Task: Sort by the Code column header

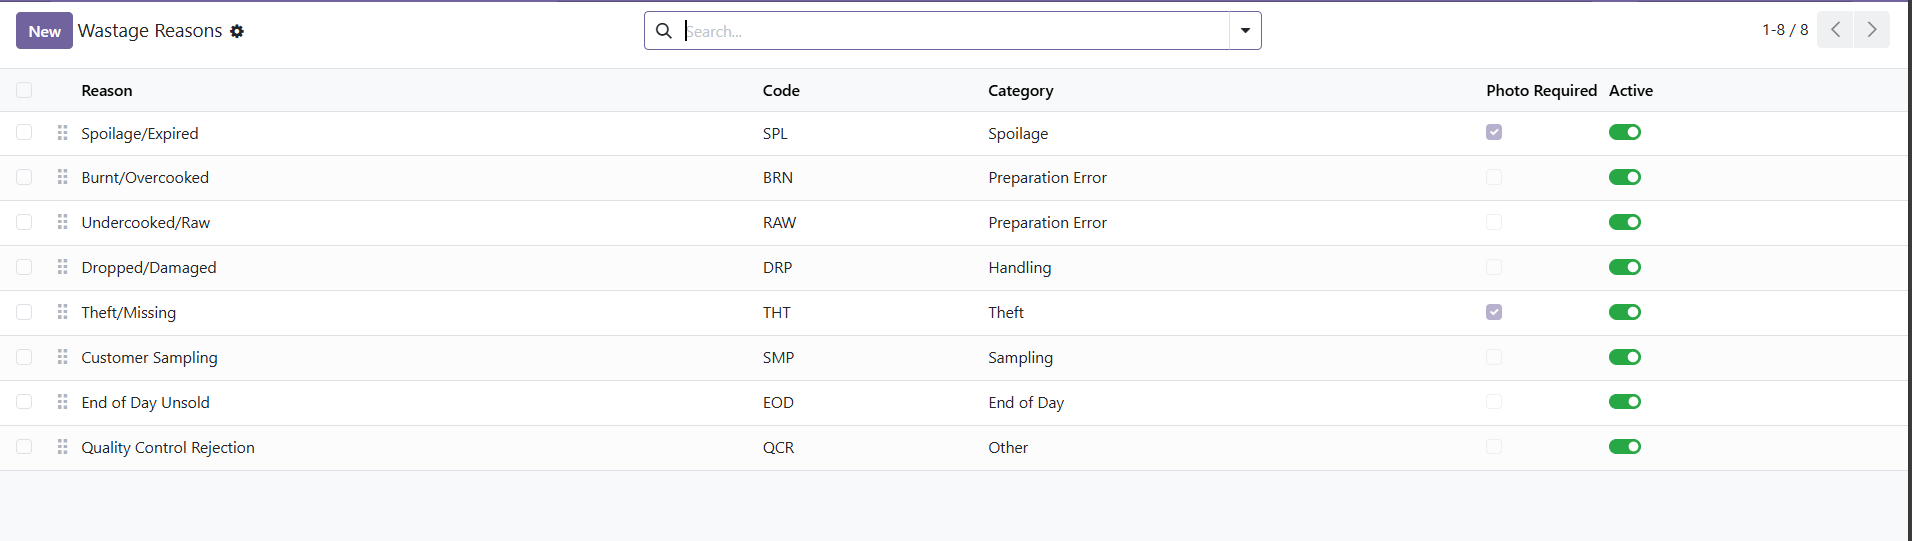Action: [780, 90]
